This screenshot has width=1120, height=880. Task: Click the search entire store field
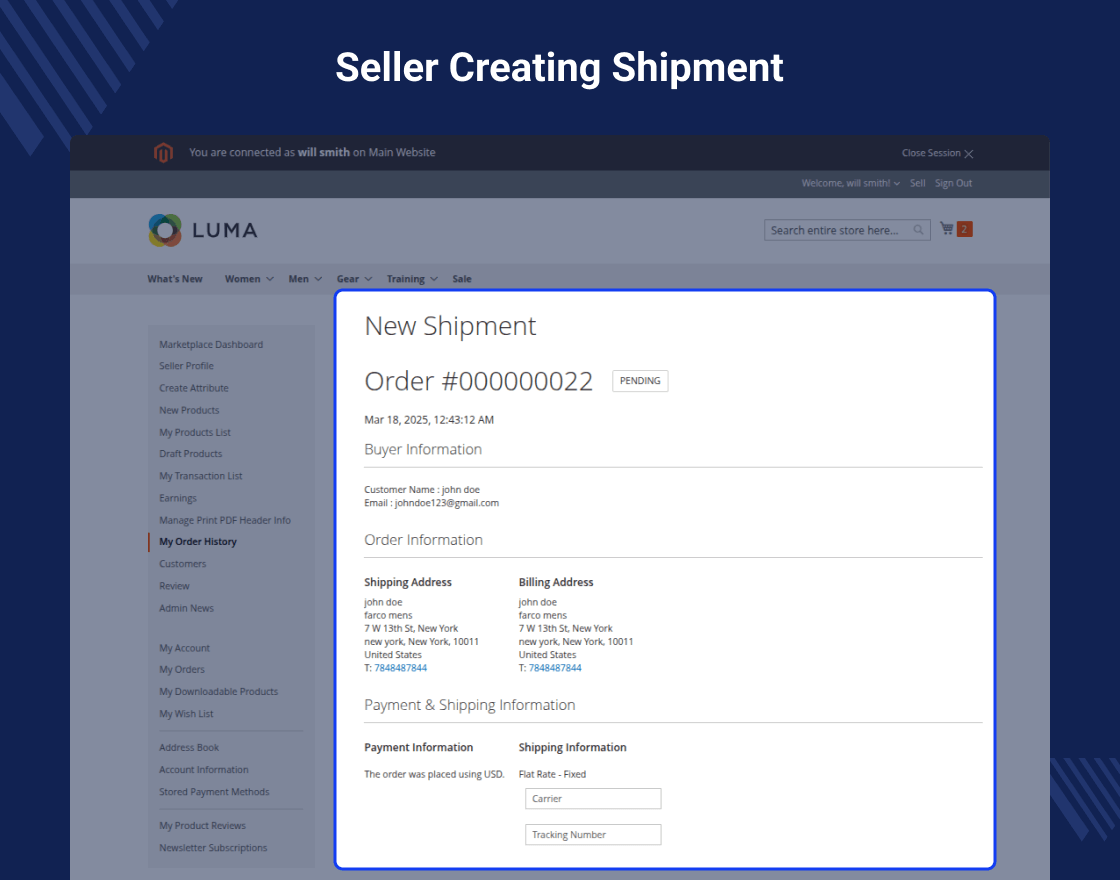(x=838, y=230)
